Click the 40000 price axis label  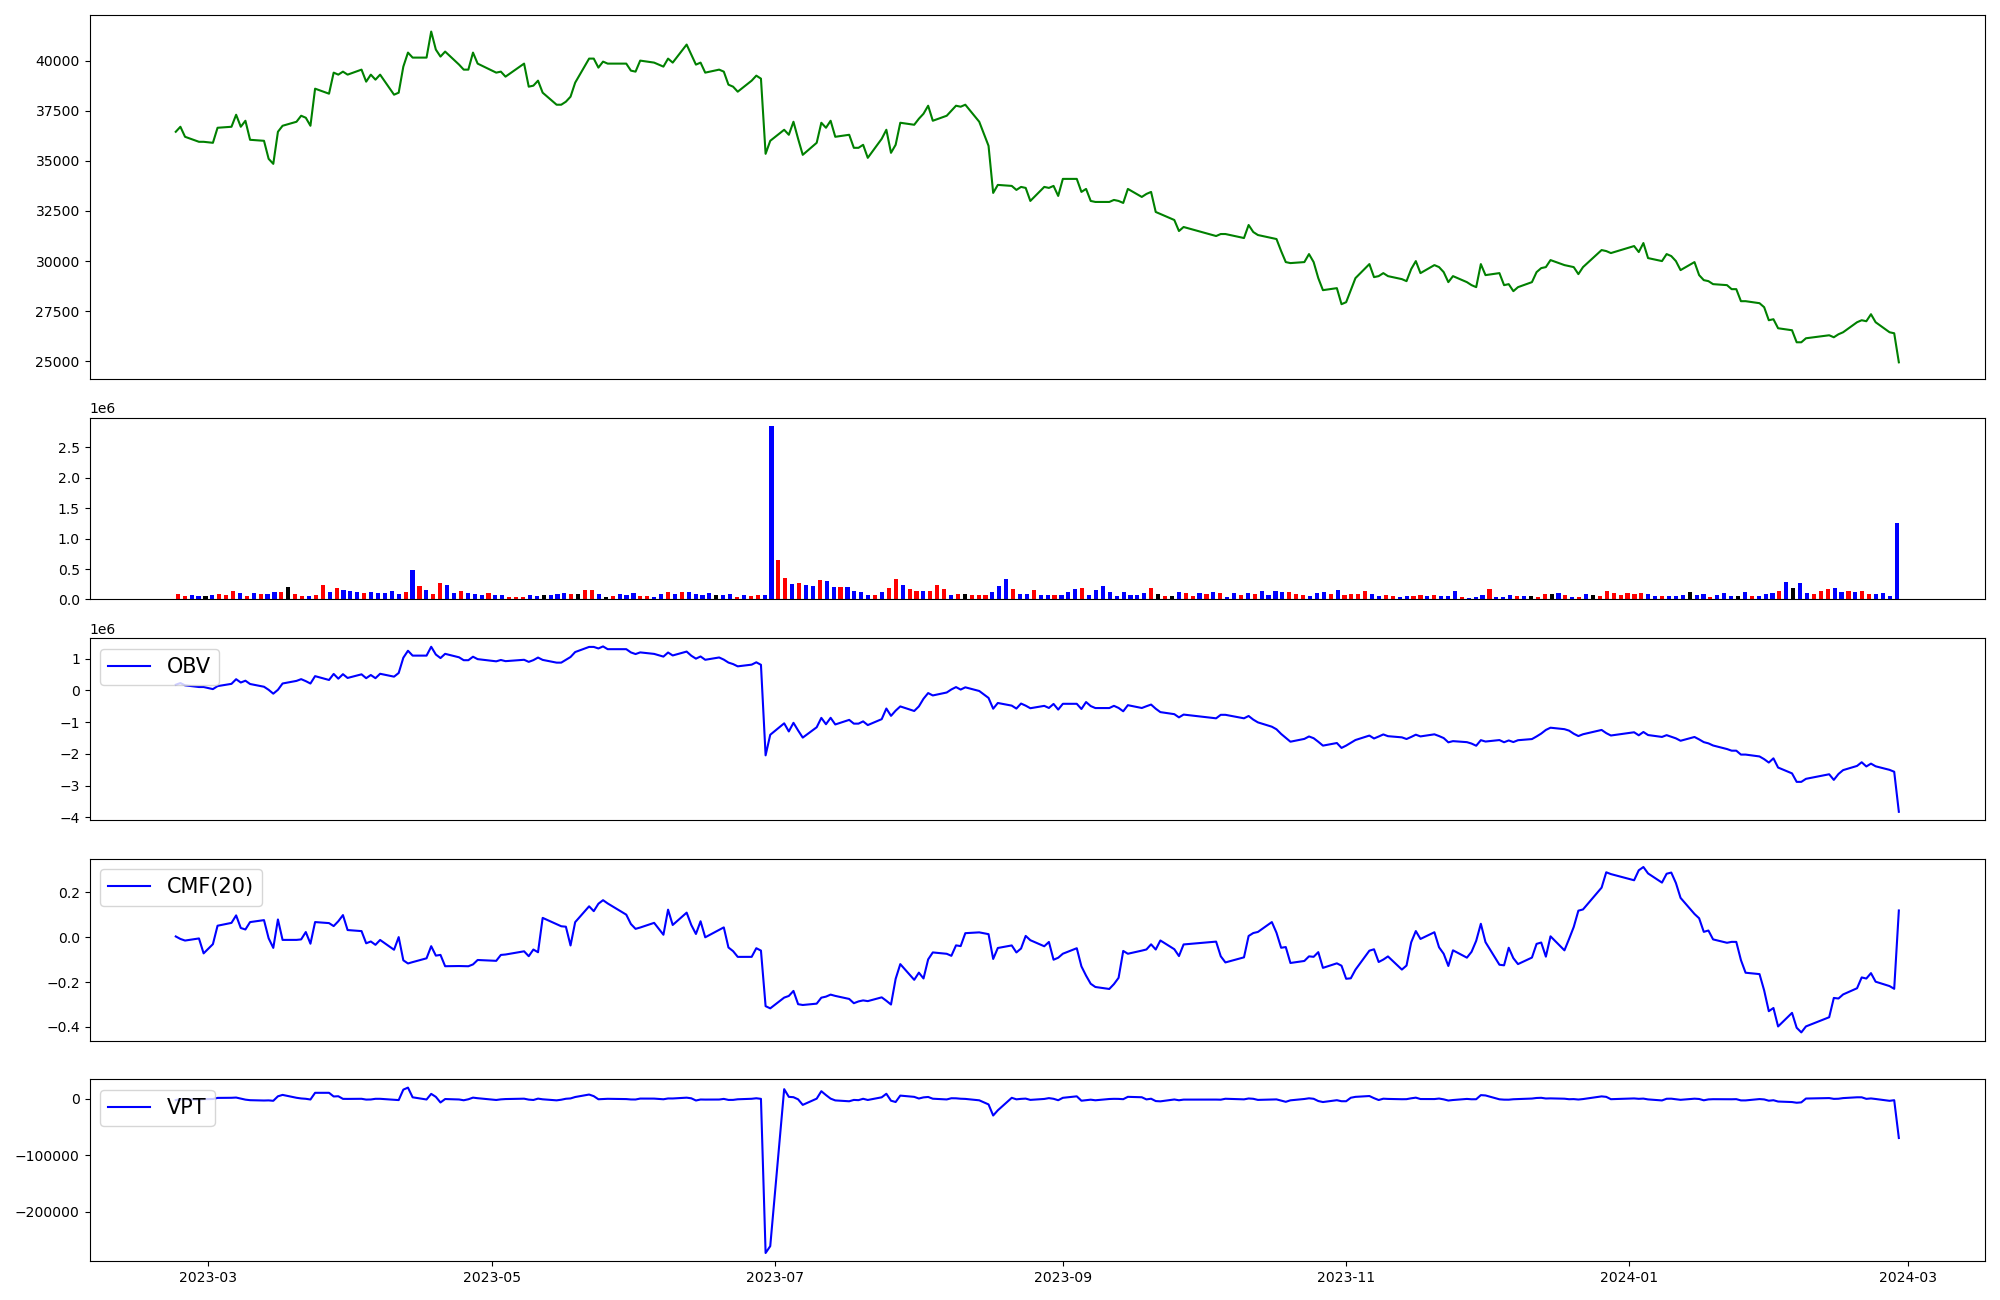click(x=56, y=61)
